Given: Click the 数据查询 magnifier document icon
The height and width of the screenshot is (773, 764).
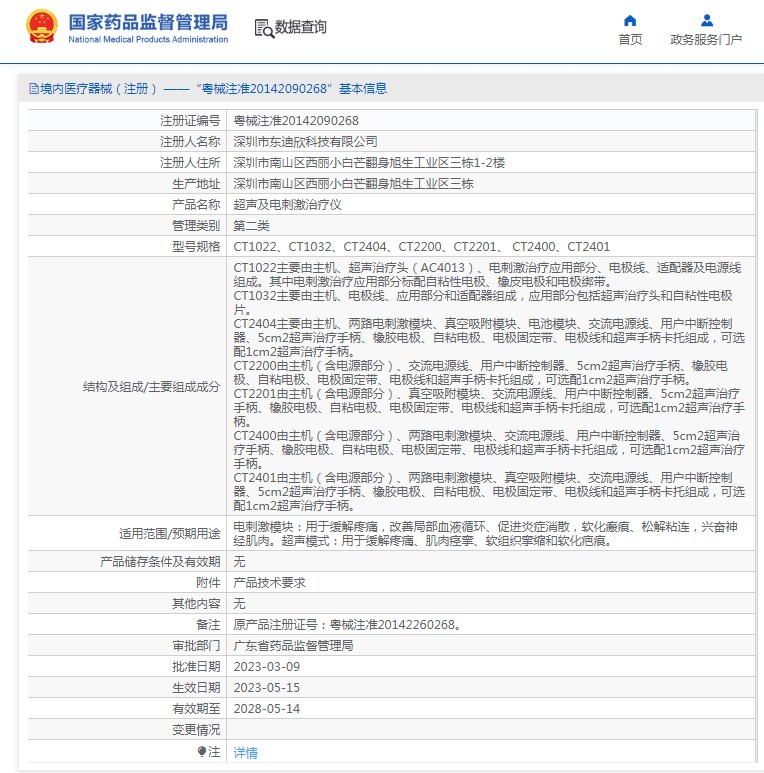Looking at the screenshot, I should point(264,28).
